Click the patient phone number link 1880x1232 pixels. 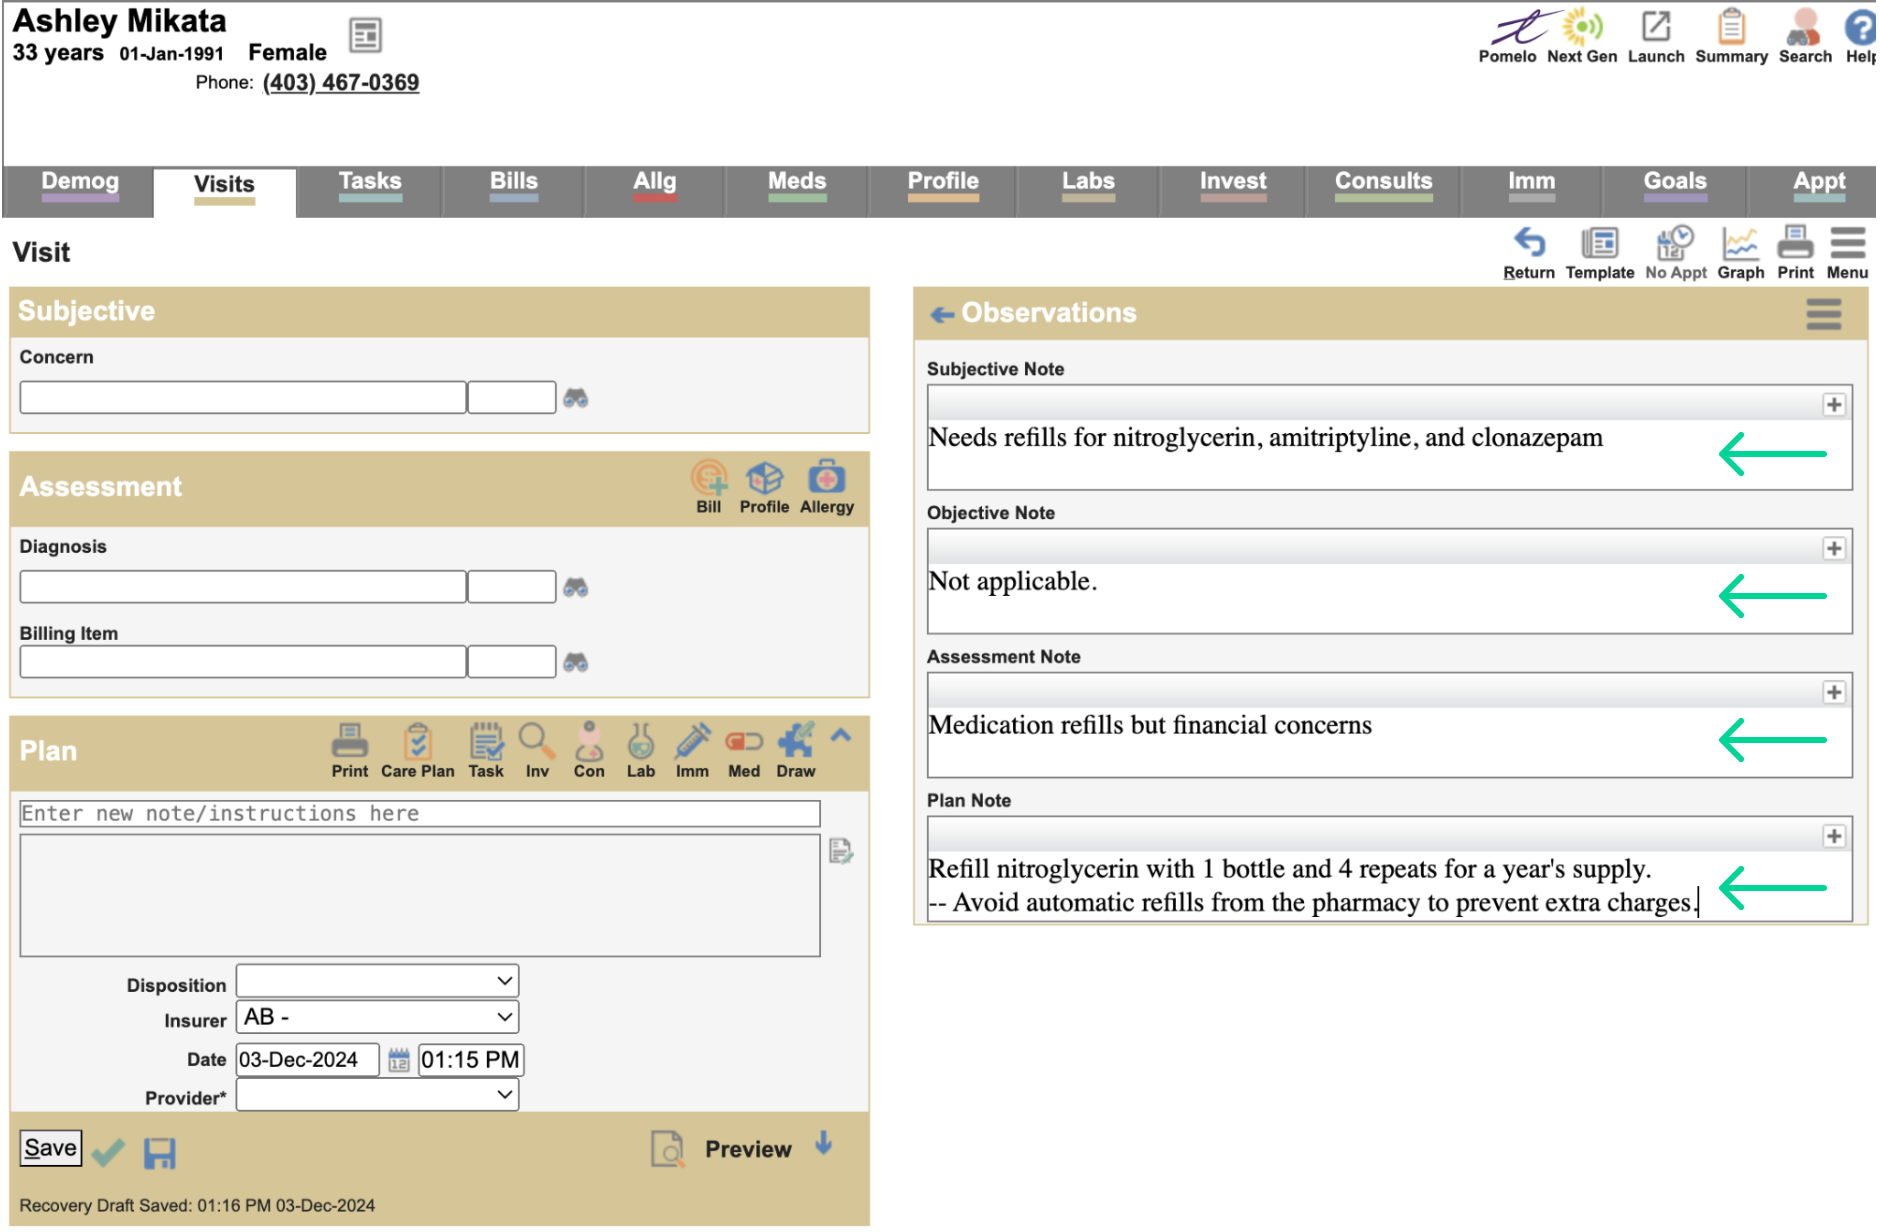(341, 83)
